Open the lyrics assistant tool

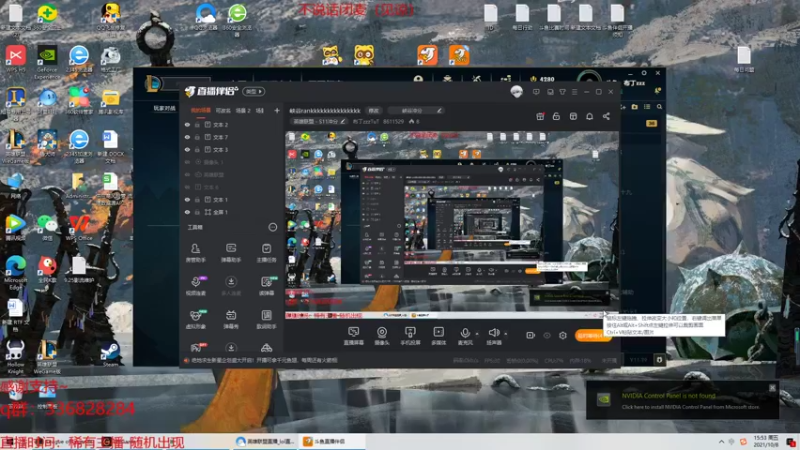click(266, 319)
